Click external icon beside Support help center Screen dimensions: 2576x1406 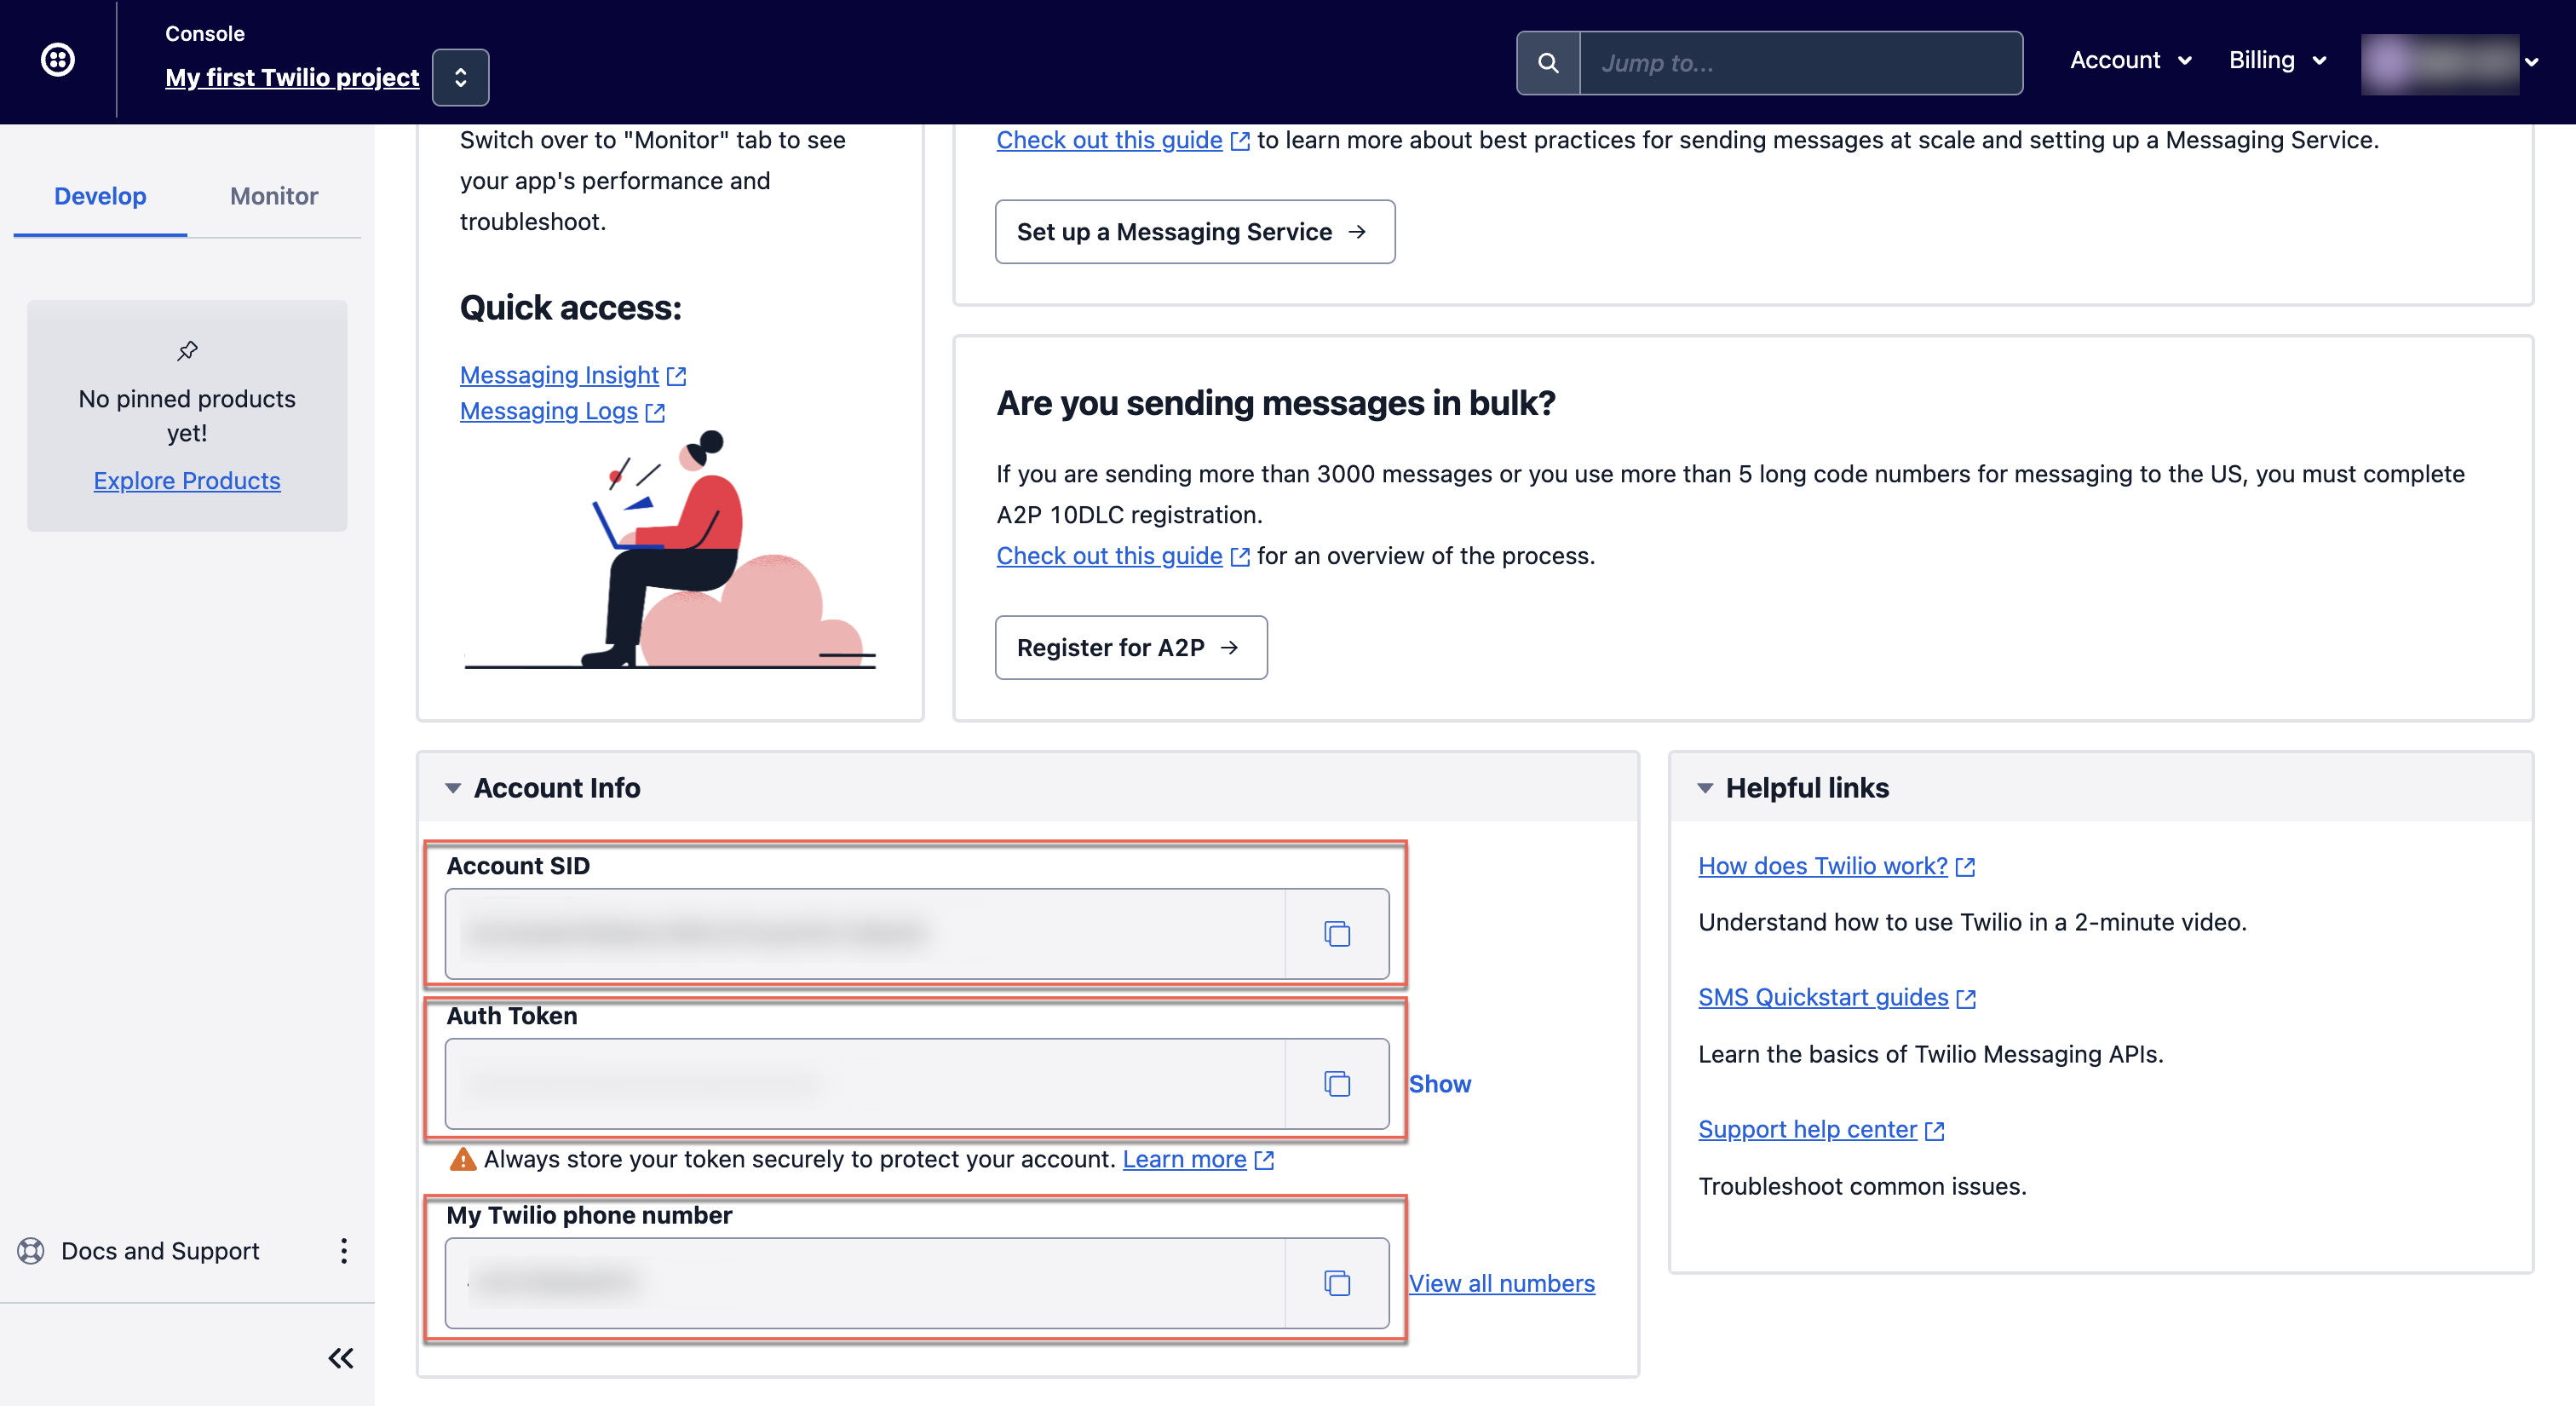pos(1934,1131)
